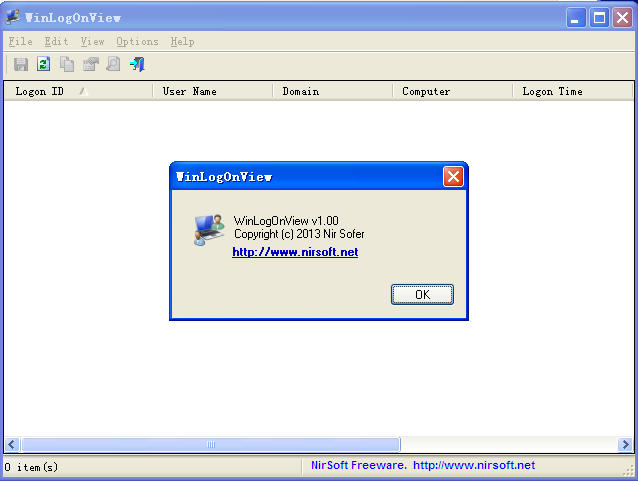The height and width of the screenshot is (481, 638).
Task: Open the Help menu
Action: point(182,42)
